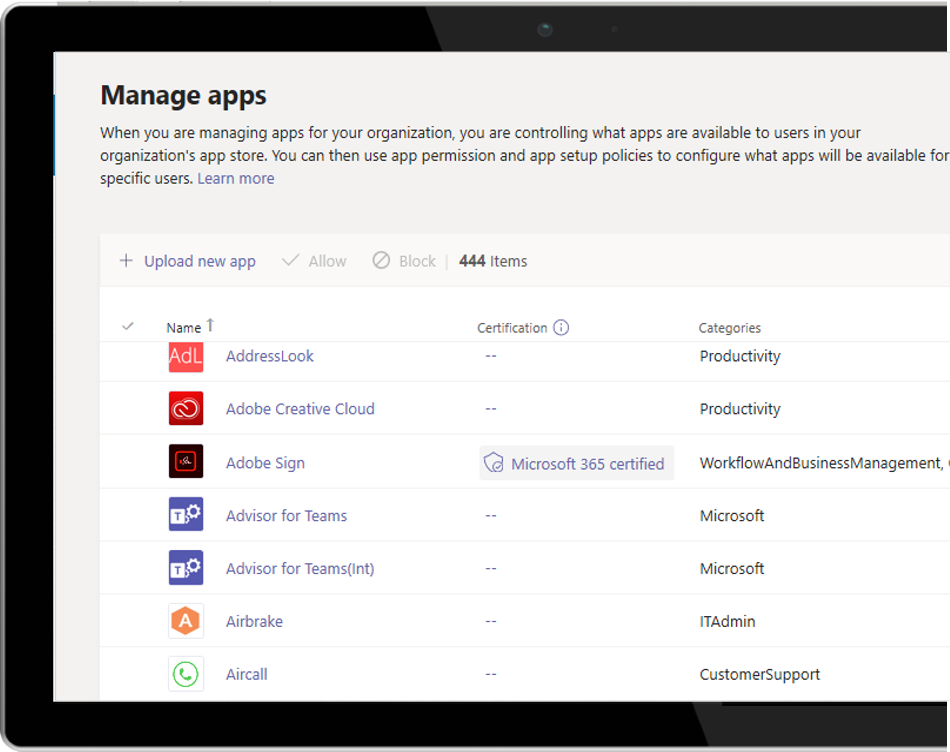Open the Advisor for Teams link
Viewport: 950px width, 752px height.
pos(287,516)
